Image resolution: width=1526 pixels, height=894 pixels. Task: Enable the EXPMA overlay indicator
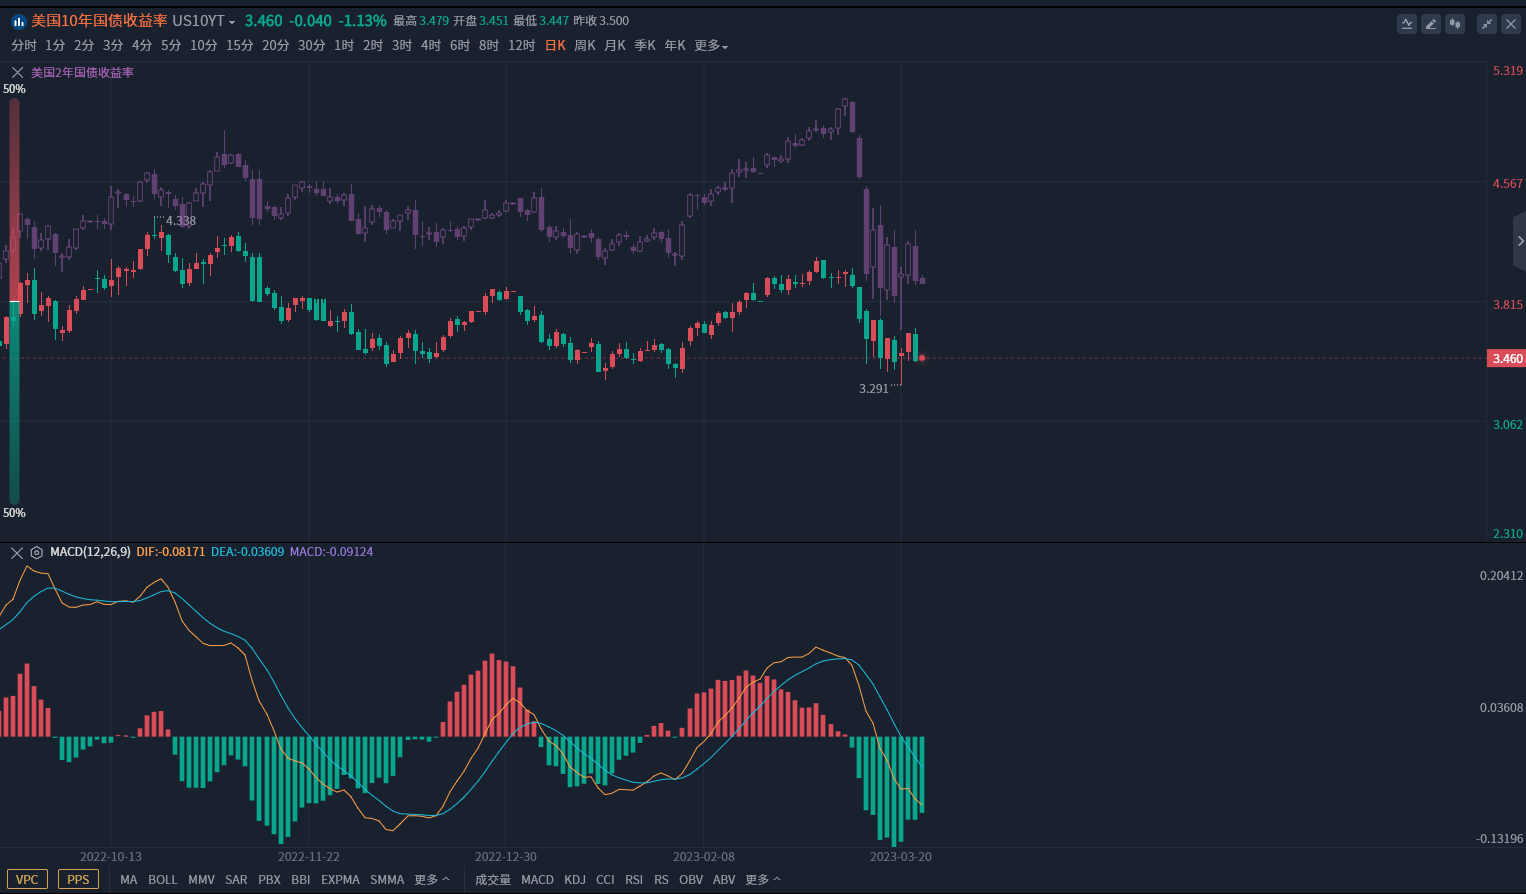pyautogui.click(x=340, y=880)
